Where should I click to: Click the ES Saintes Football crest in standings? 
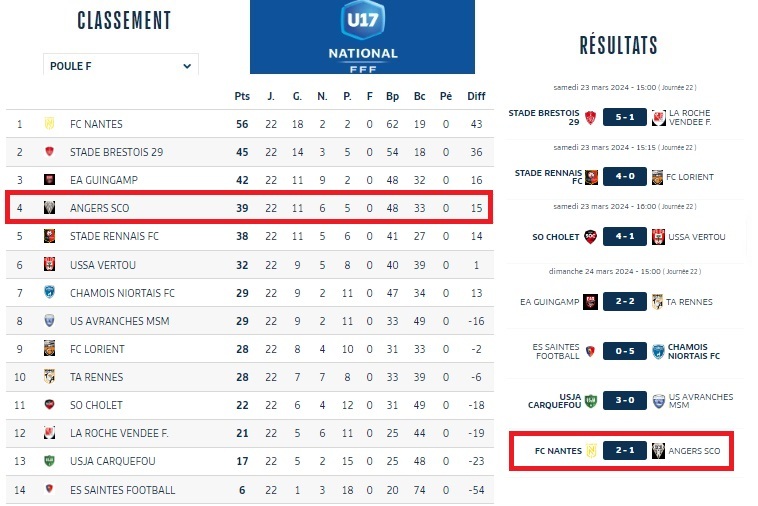(48, 490)
